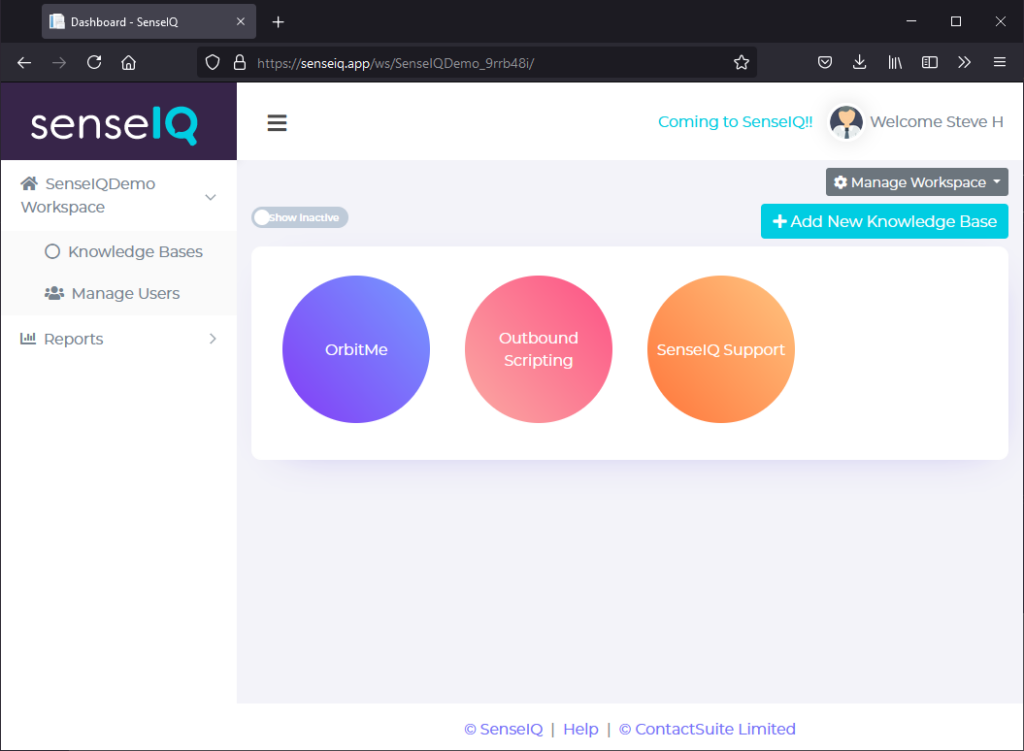Expand the Reports section chevron
This screenshot has width=1024, height=751.
pos(212,338)
